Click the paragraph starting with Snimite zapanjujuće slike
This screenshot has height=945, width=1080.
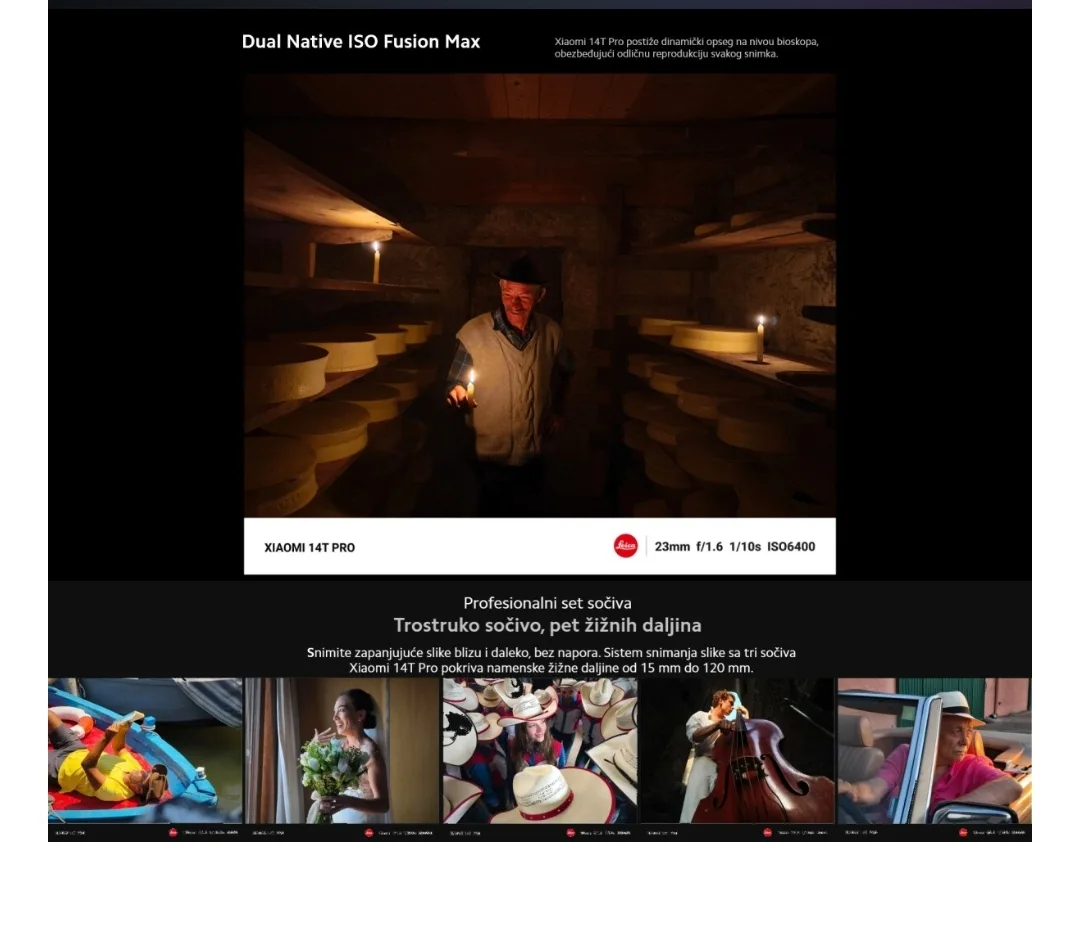(551, 660)
